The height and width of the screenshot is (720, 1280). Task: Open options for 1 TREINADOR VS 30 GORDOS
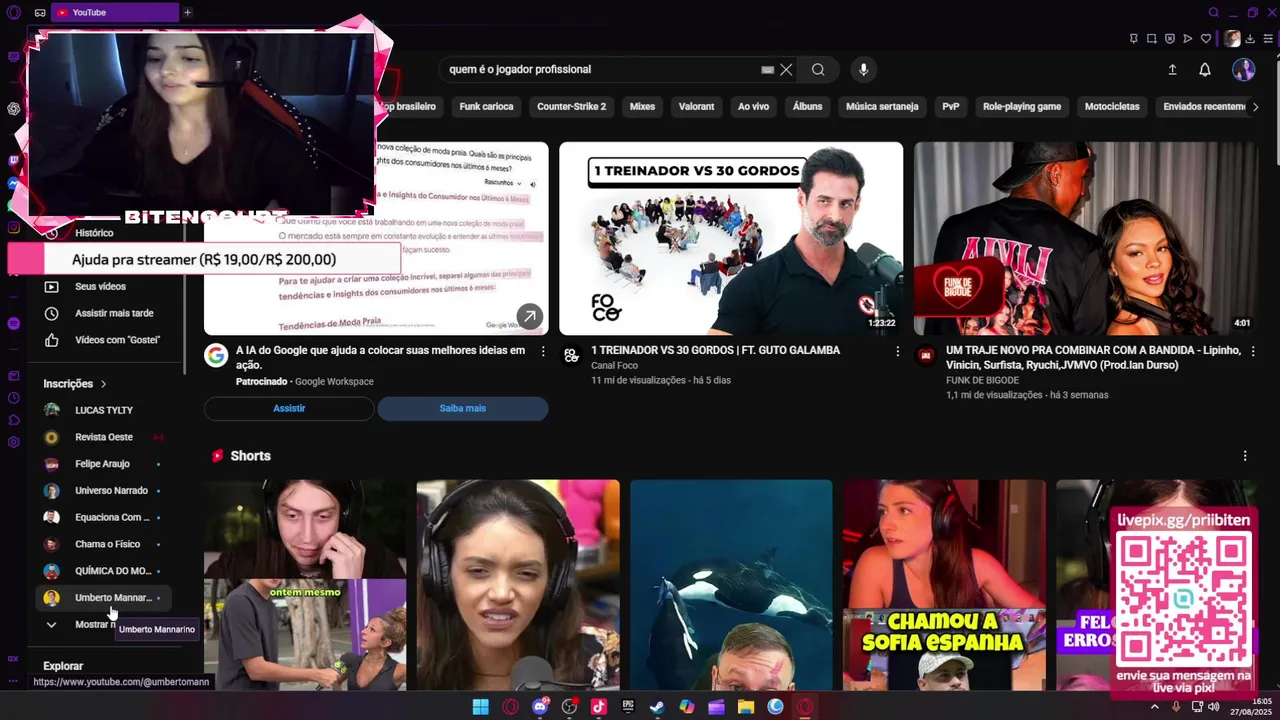click(897, 352)
